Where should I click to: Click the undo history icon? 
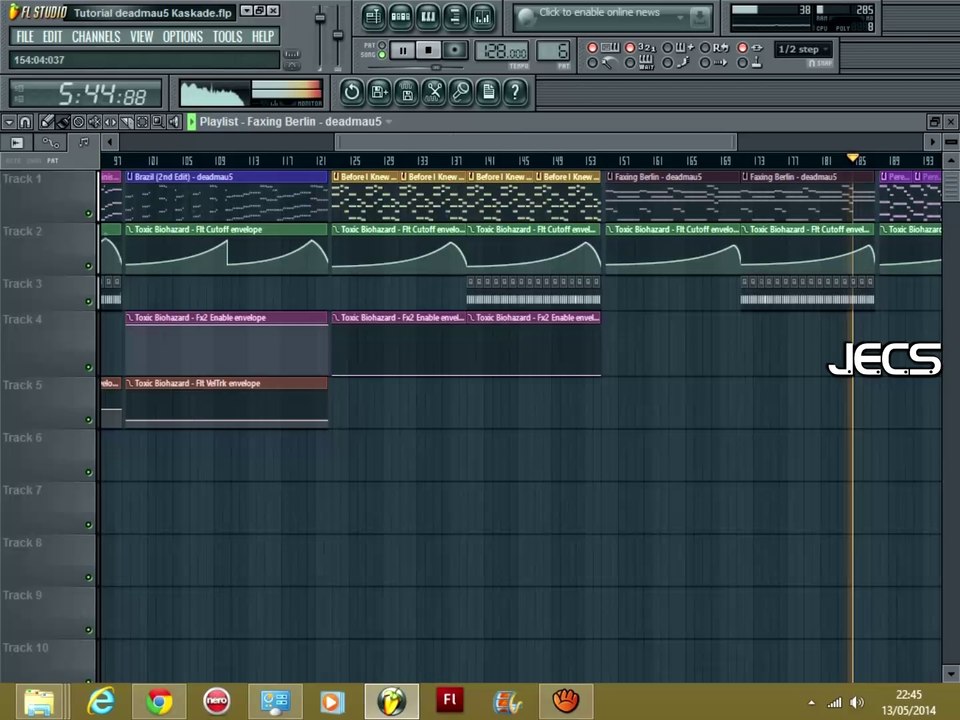point(352,93)
